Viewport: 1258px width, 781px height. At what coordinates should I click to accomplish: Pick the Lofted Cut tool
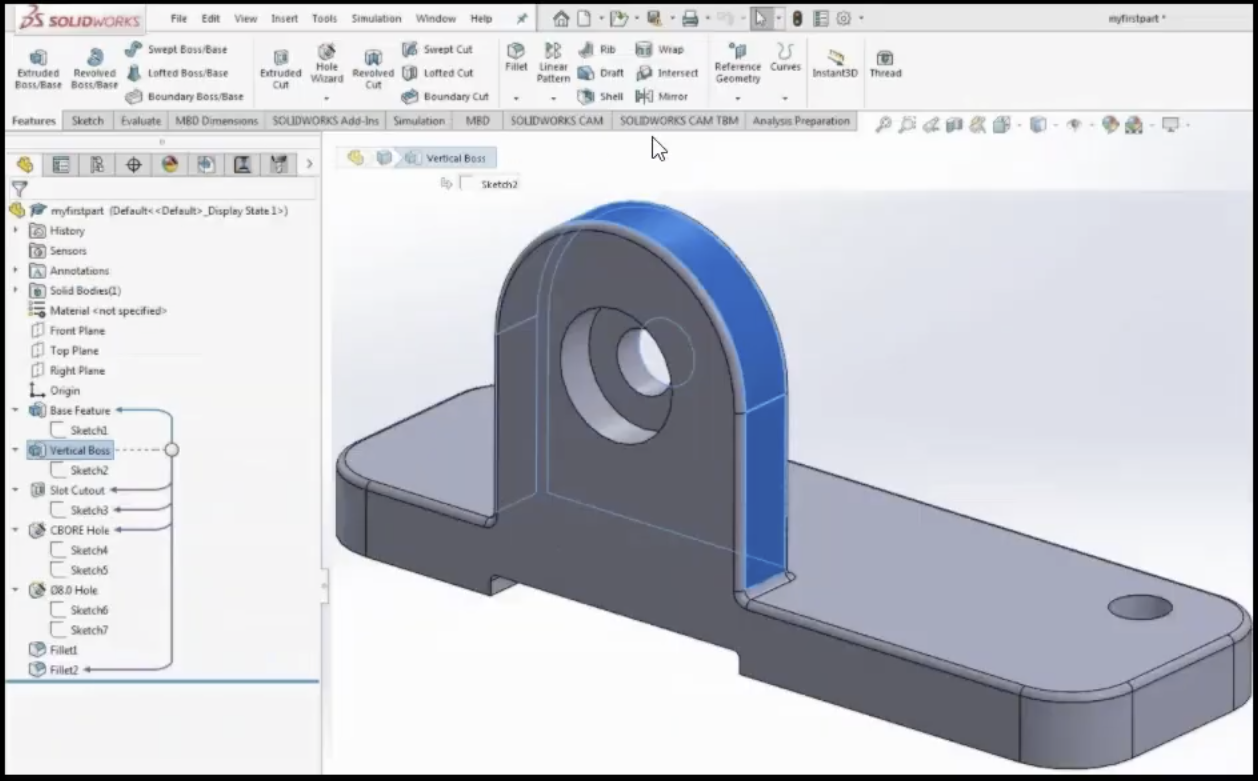click(x=437, y=73)
